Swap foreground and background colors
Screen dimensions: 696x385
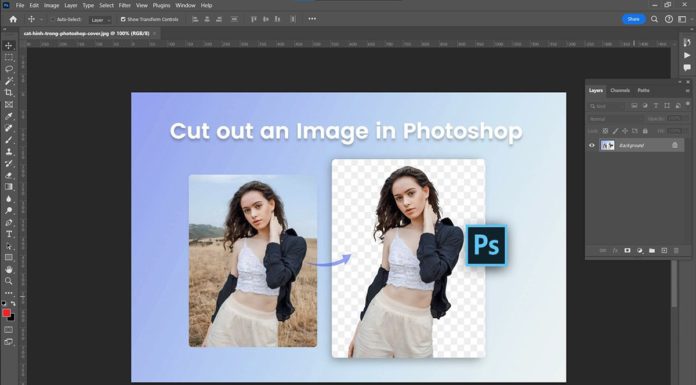[x=13, y=304]
